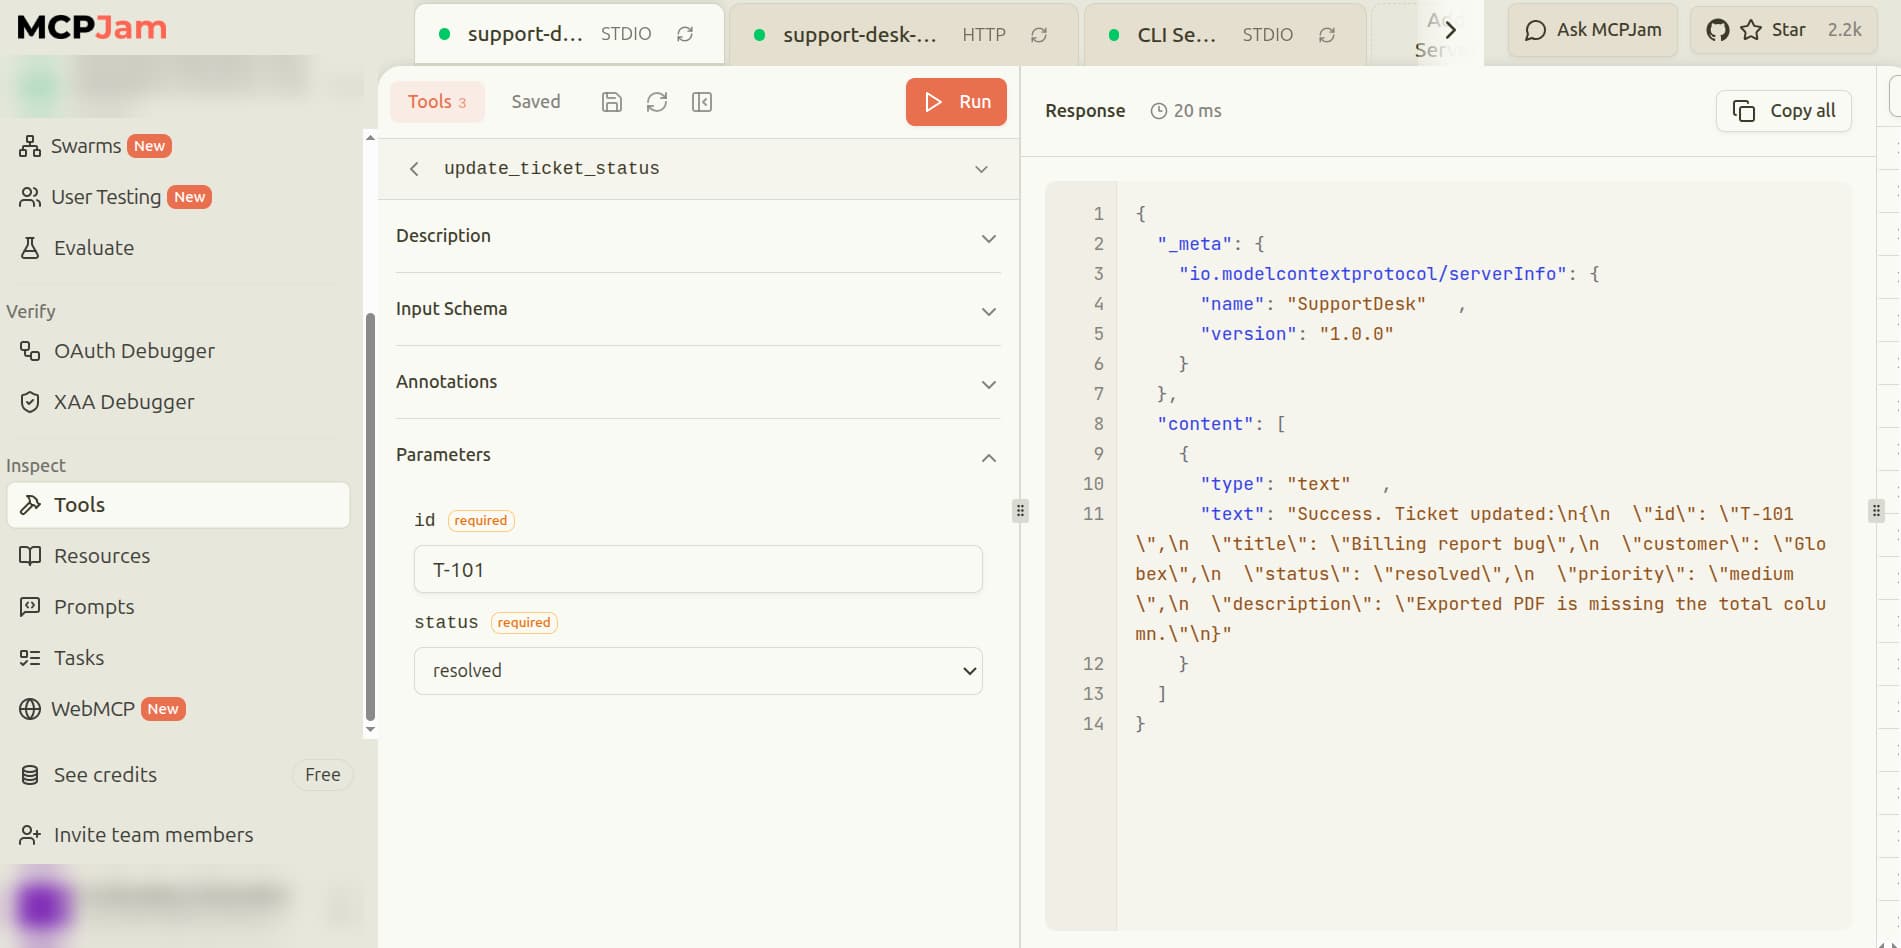
Task: Expand the Annotations section
Action: pos(698,383)
